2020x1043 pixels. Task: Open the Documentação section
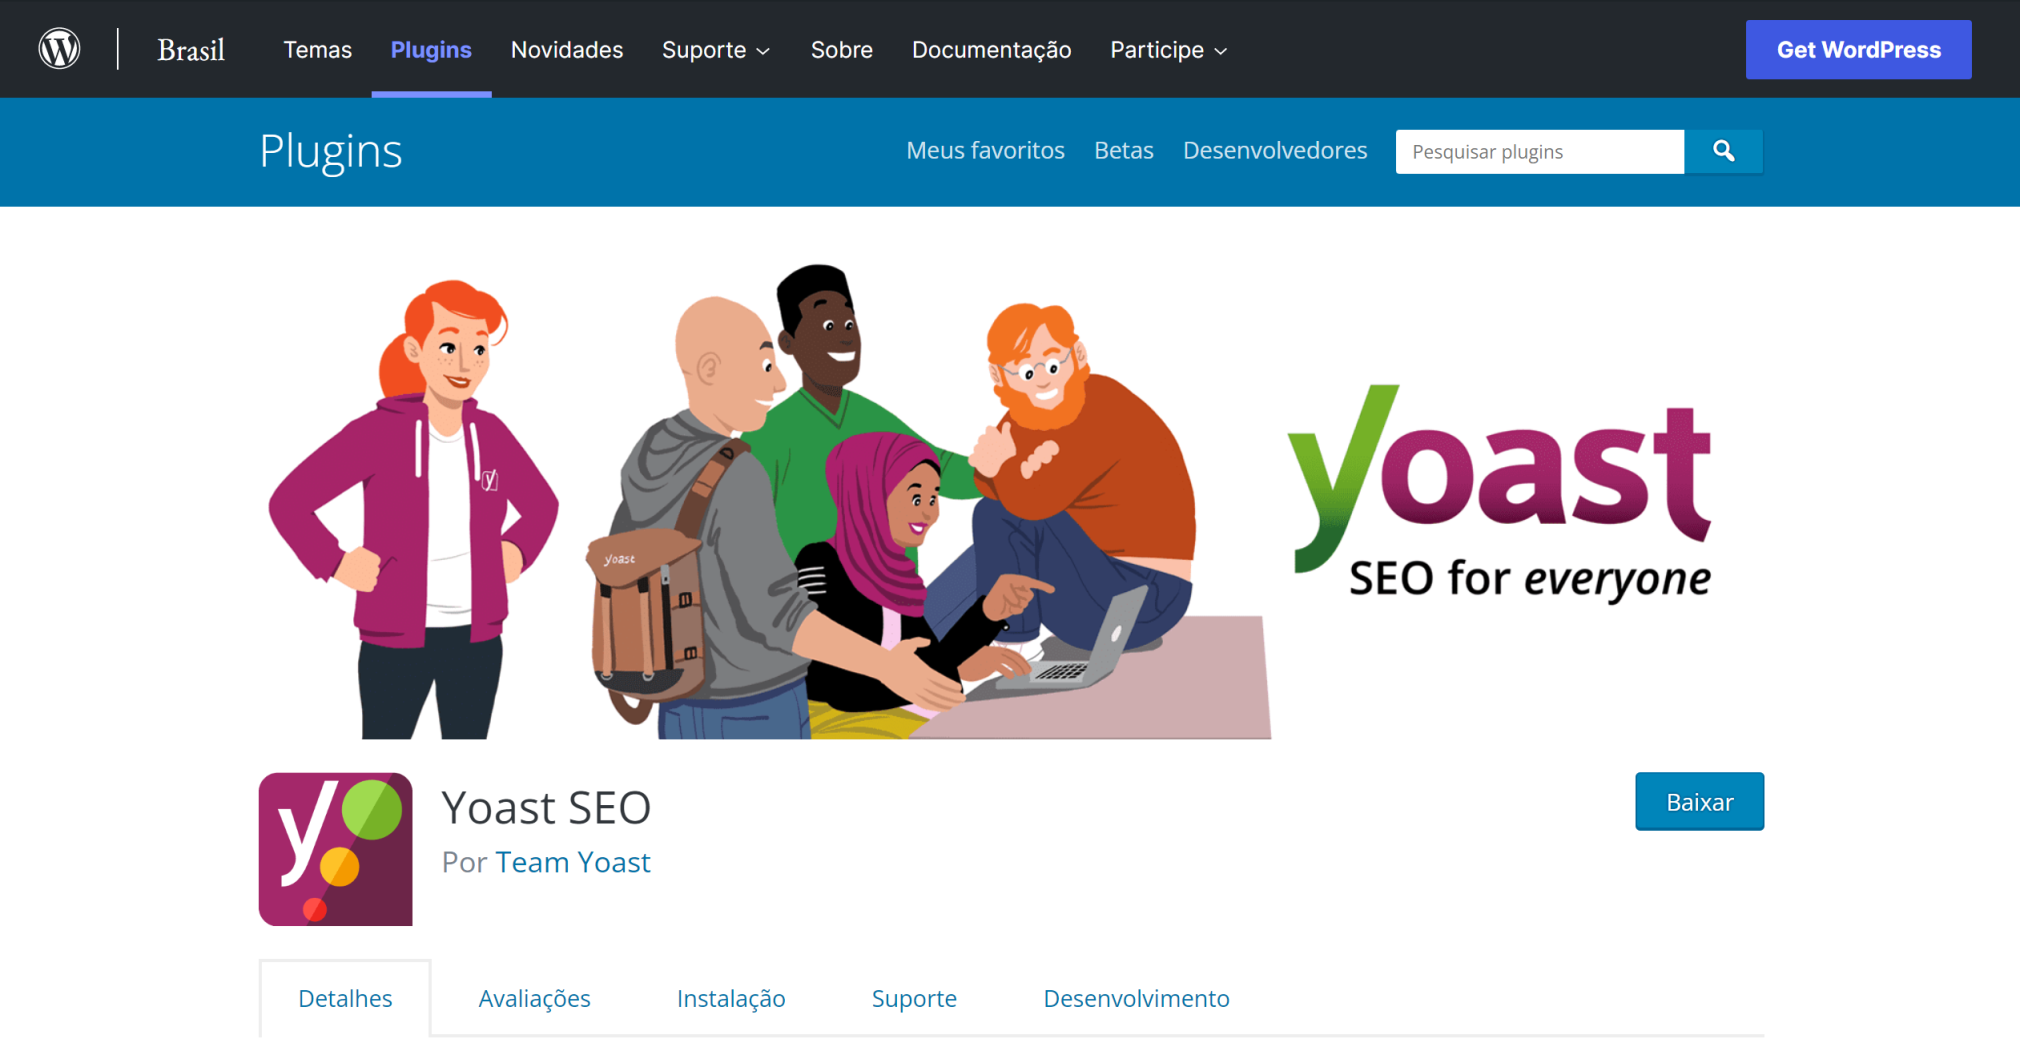[x=990, y=49]
